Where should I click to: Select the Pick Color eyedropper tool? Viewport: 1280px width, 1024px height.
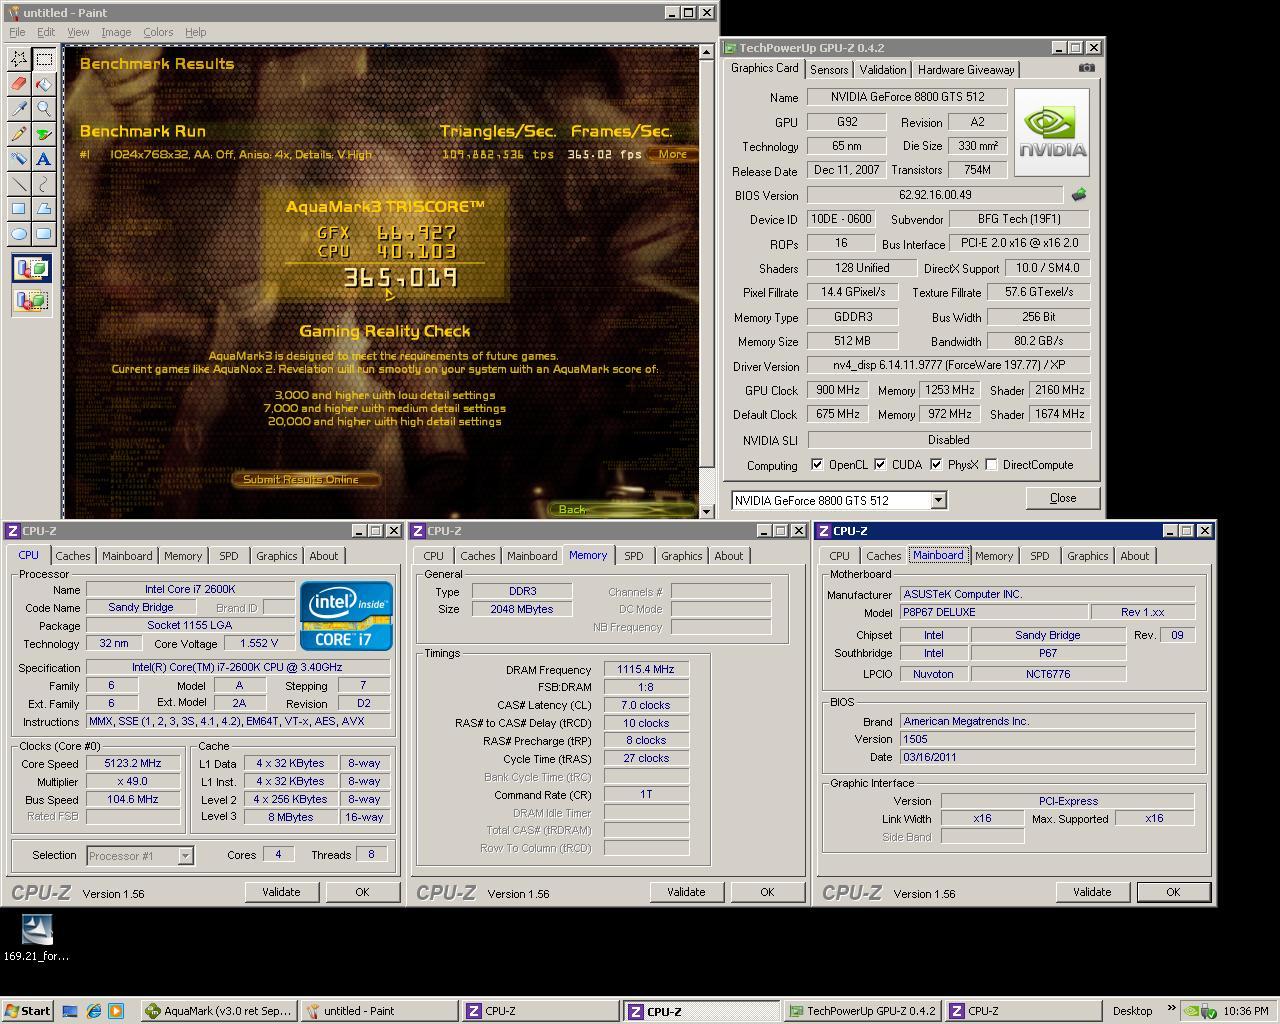pyautogui.click(x=18, y=109)
